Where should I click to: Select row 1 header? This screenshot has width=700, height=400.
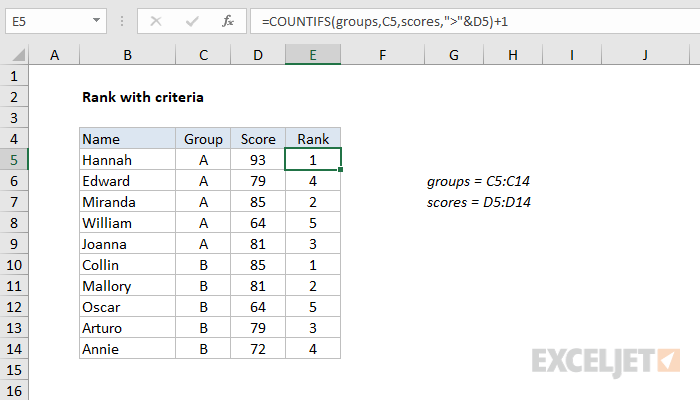(14, 76)
